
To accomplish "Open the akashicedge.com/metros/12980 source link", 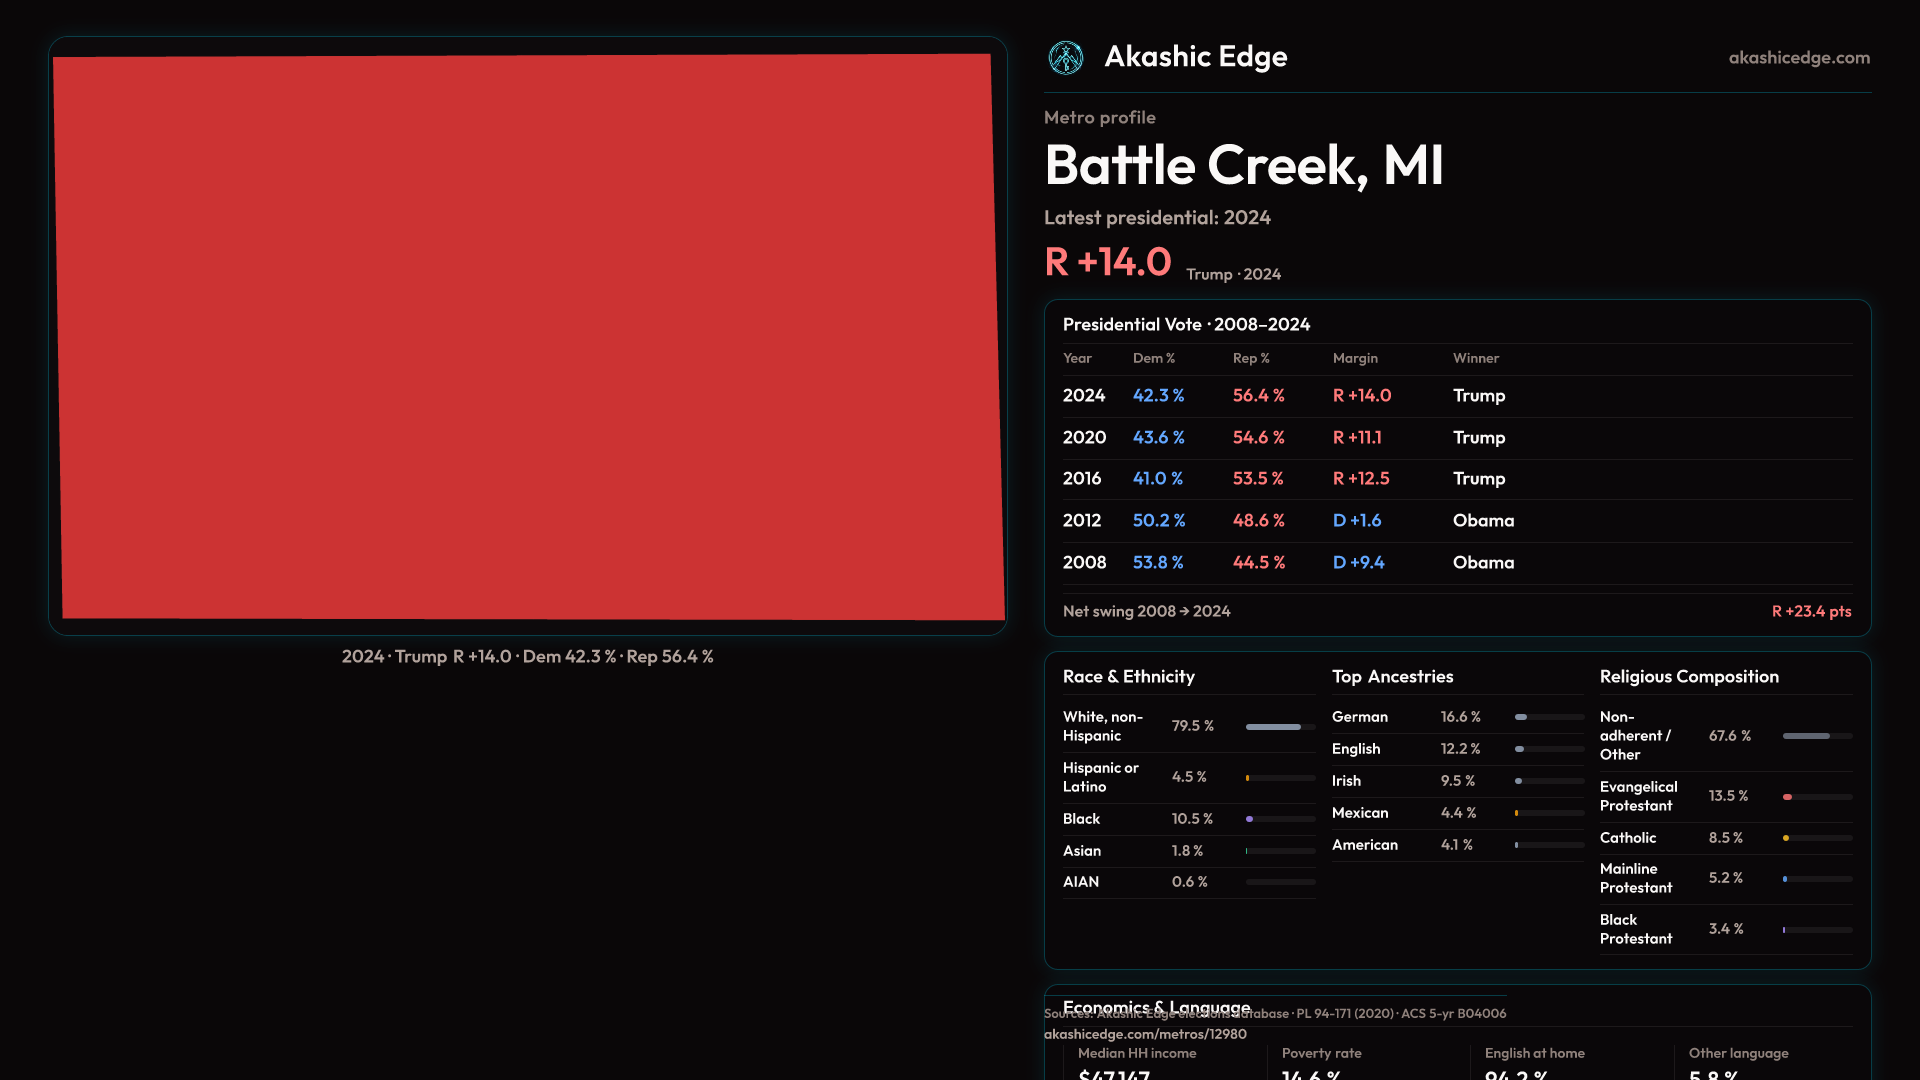I will (1145, 1034).
